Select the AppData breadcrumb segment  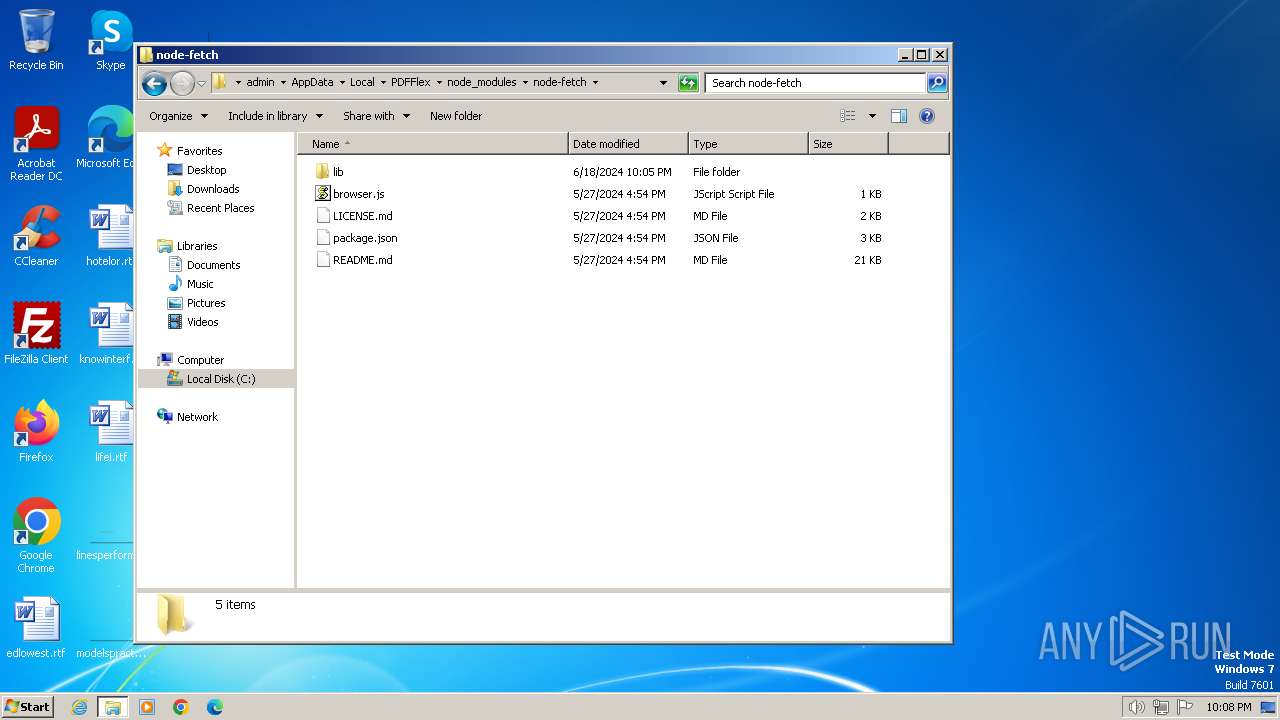click(x=312, y=83)
